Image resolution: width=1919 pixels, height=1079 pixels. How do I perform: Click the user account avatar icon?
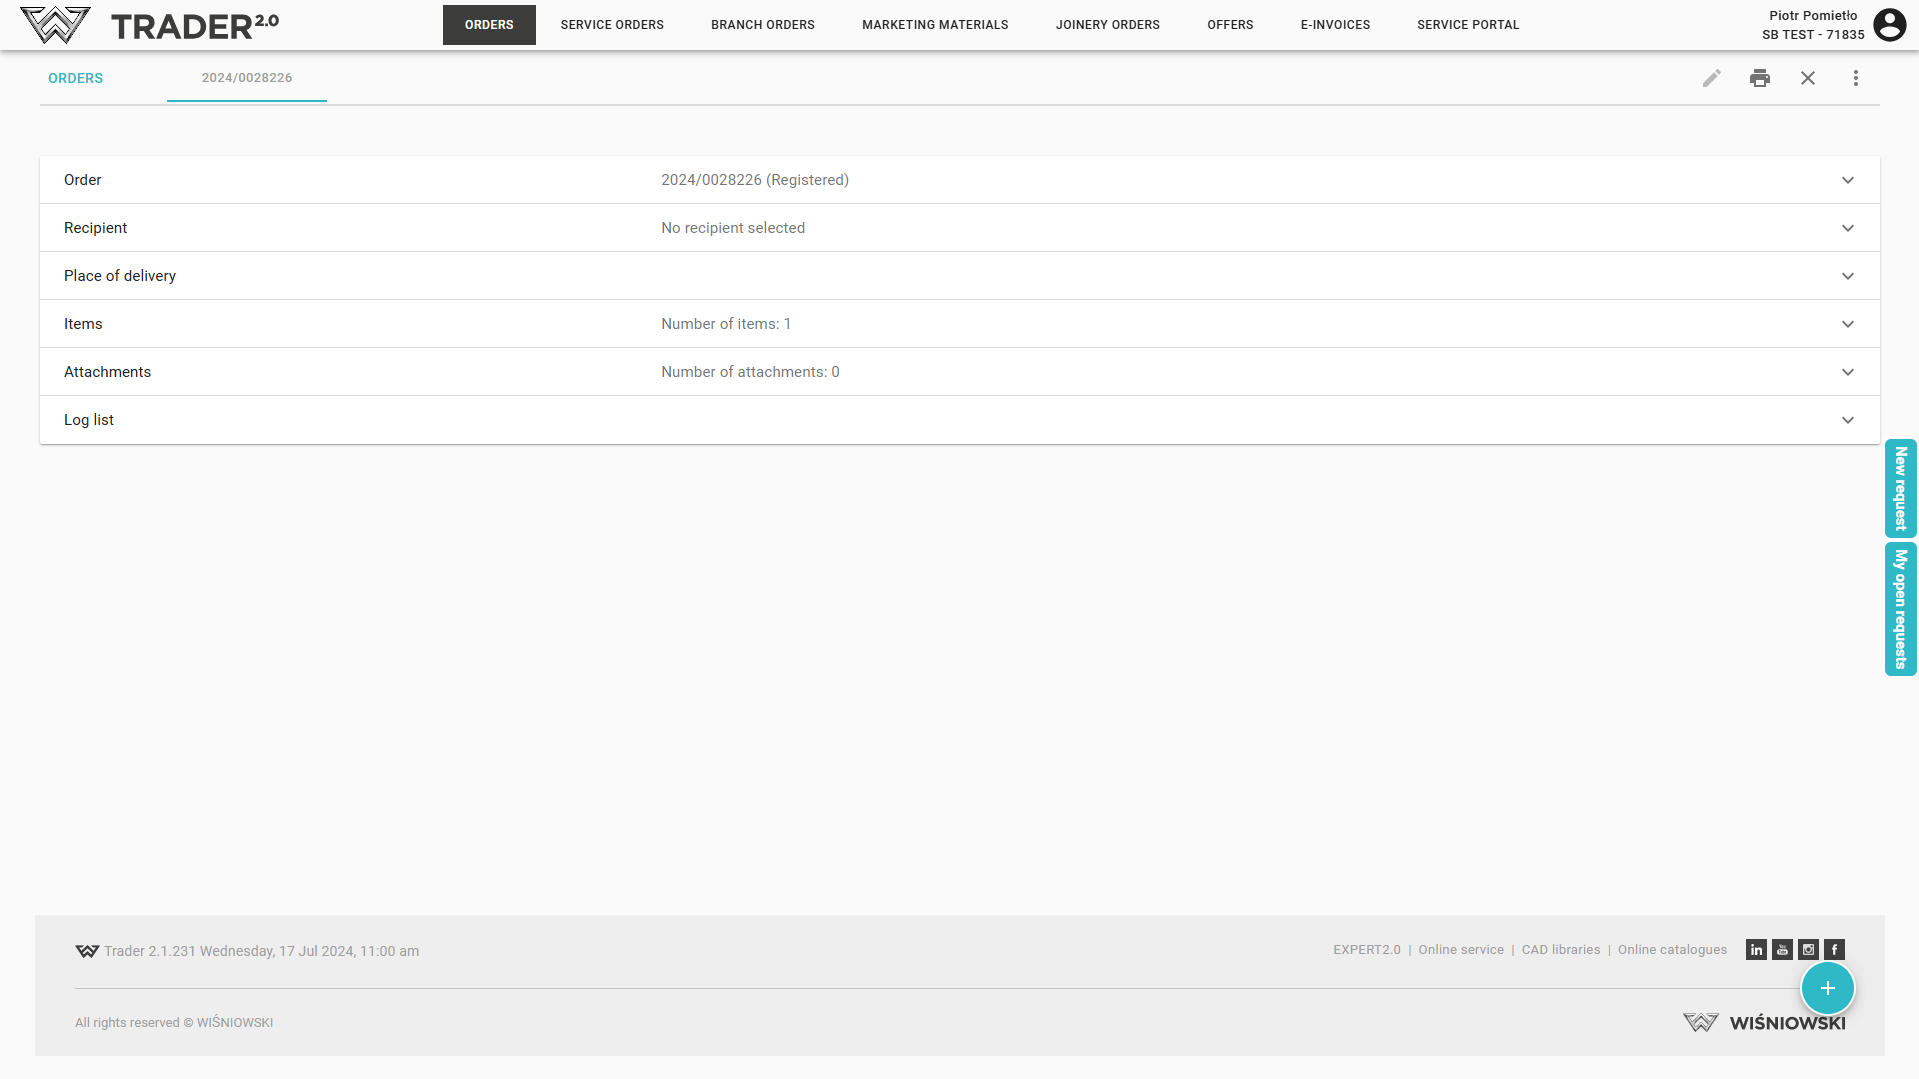tap(1889, 25)
